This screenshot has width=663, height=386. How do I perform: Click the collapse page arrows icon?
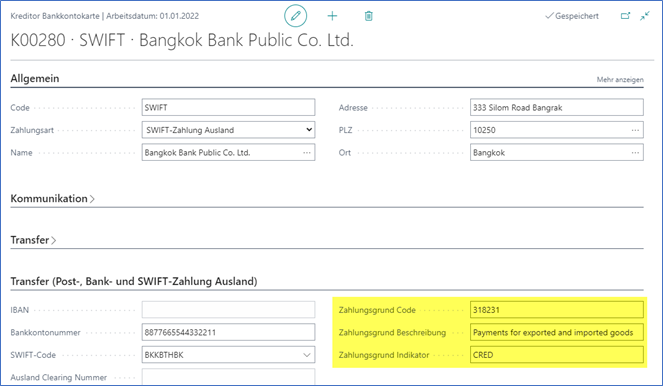[645, 16]
